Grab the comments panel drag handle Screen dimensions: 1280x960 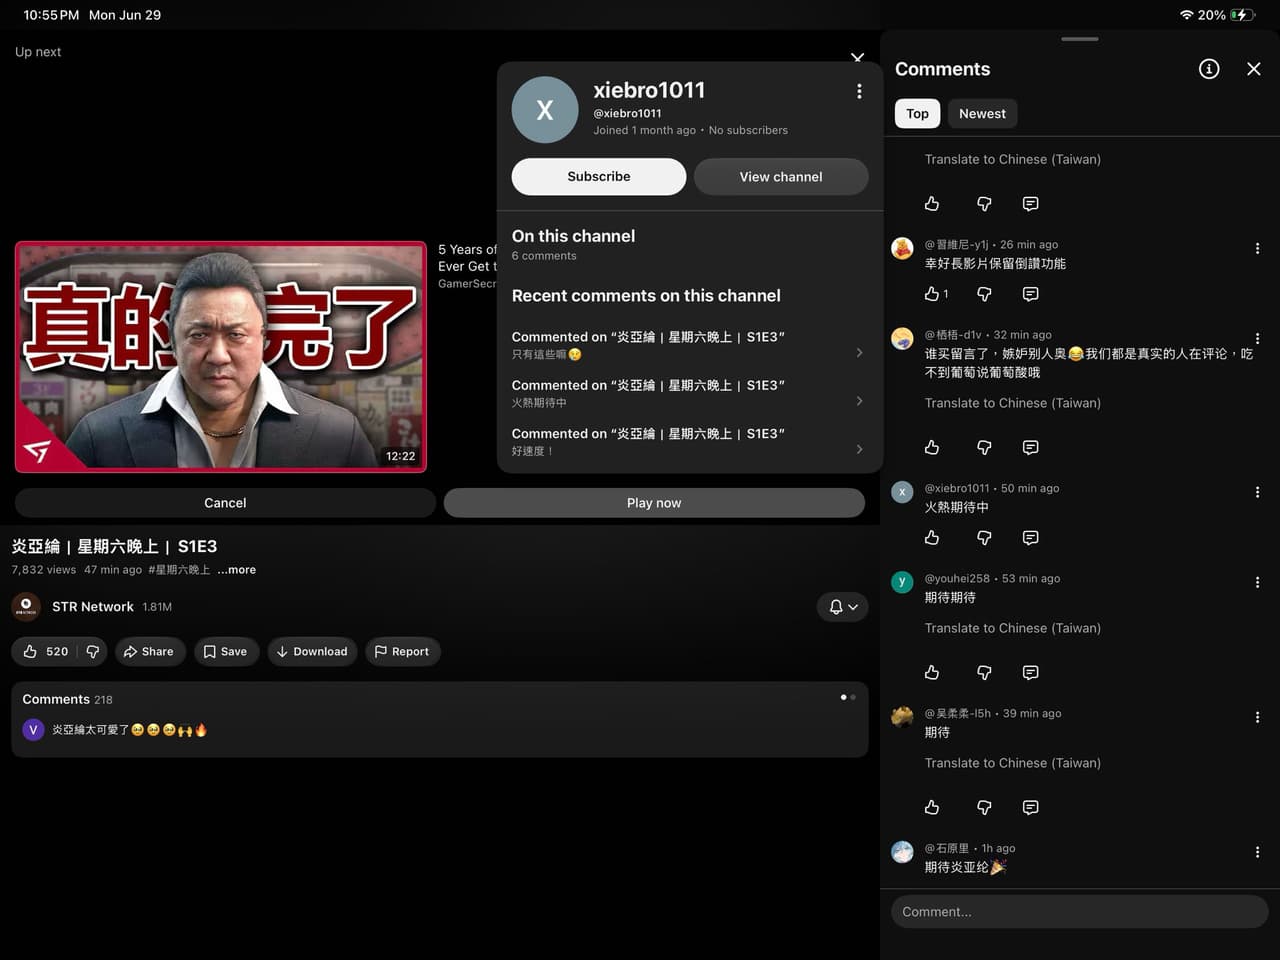coord(1079,39)
